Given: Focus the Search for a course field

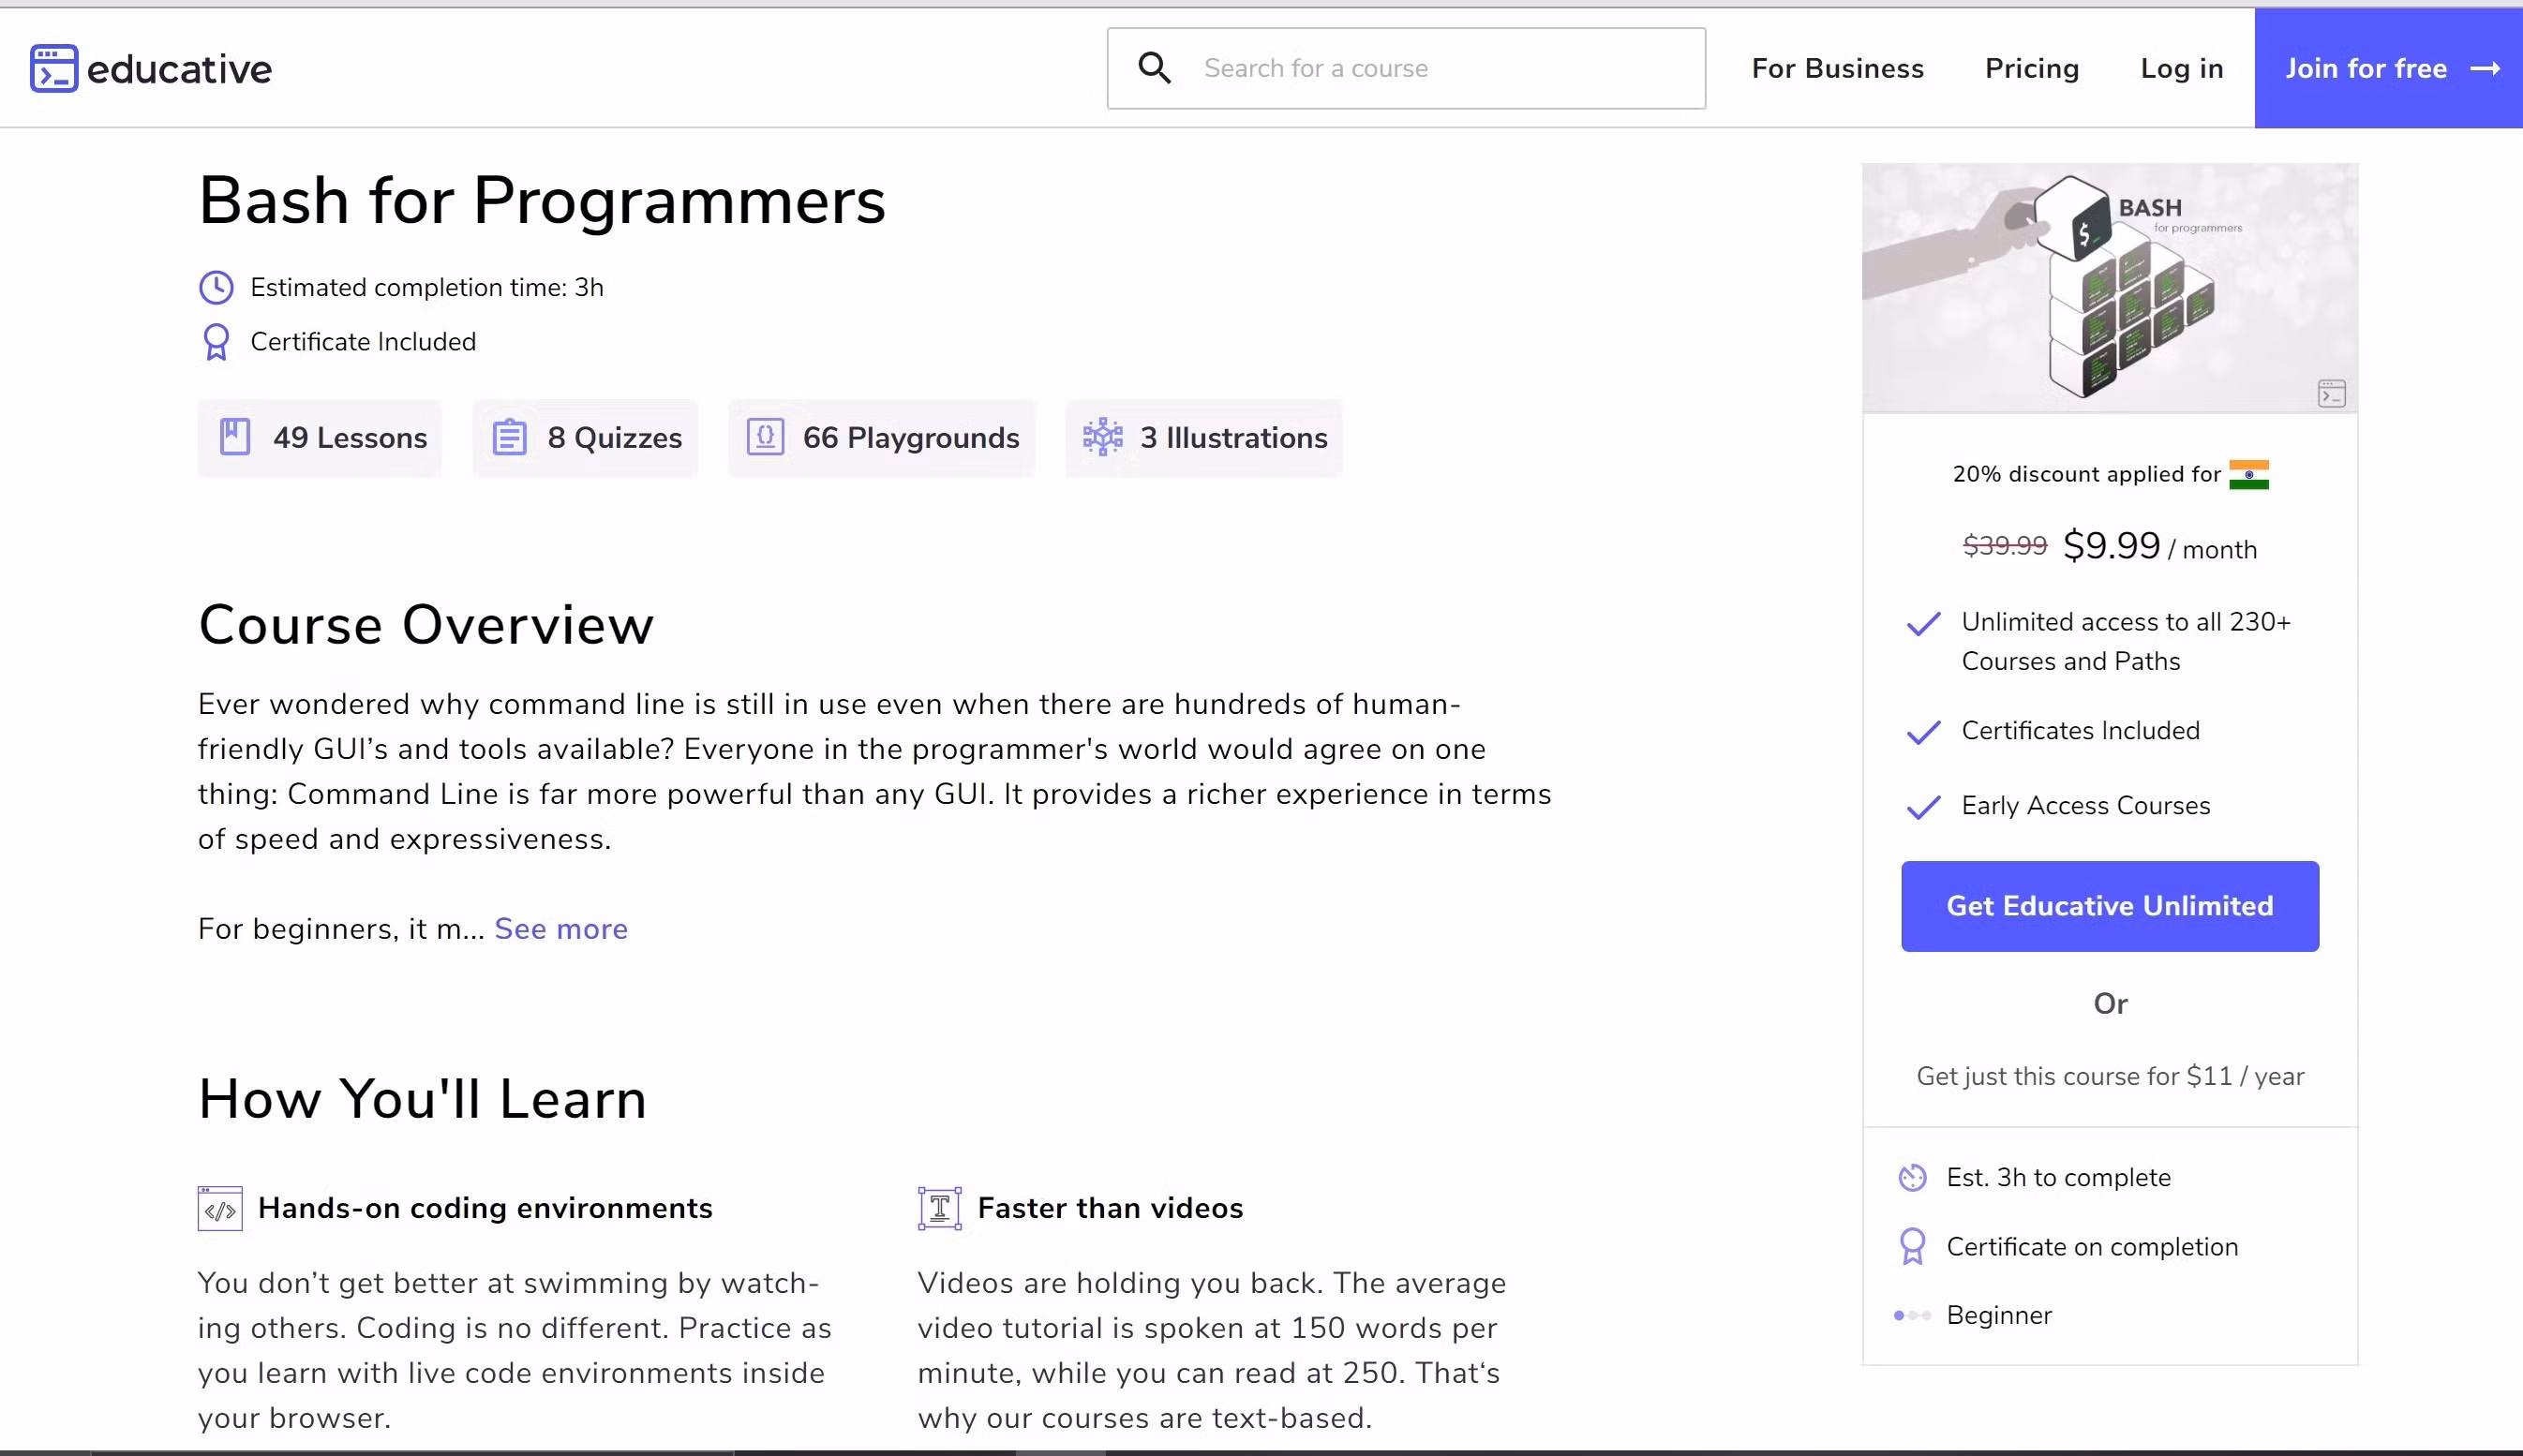Looking at the screenshot, I should [1406, 68].
